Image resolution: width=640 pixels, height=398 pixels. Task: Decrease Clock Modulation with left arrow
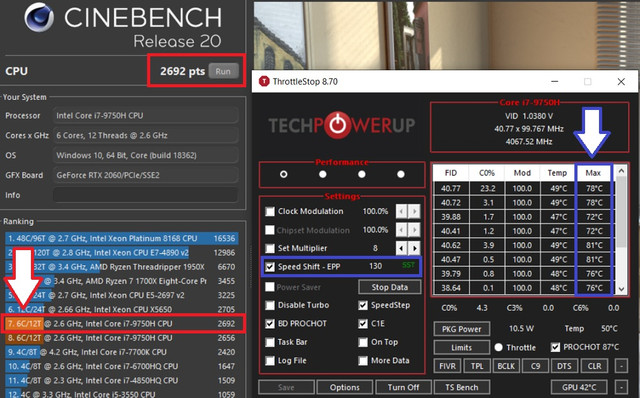(x=402, y=211)
